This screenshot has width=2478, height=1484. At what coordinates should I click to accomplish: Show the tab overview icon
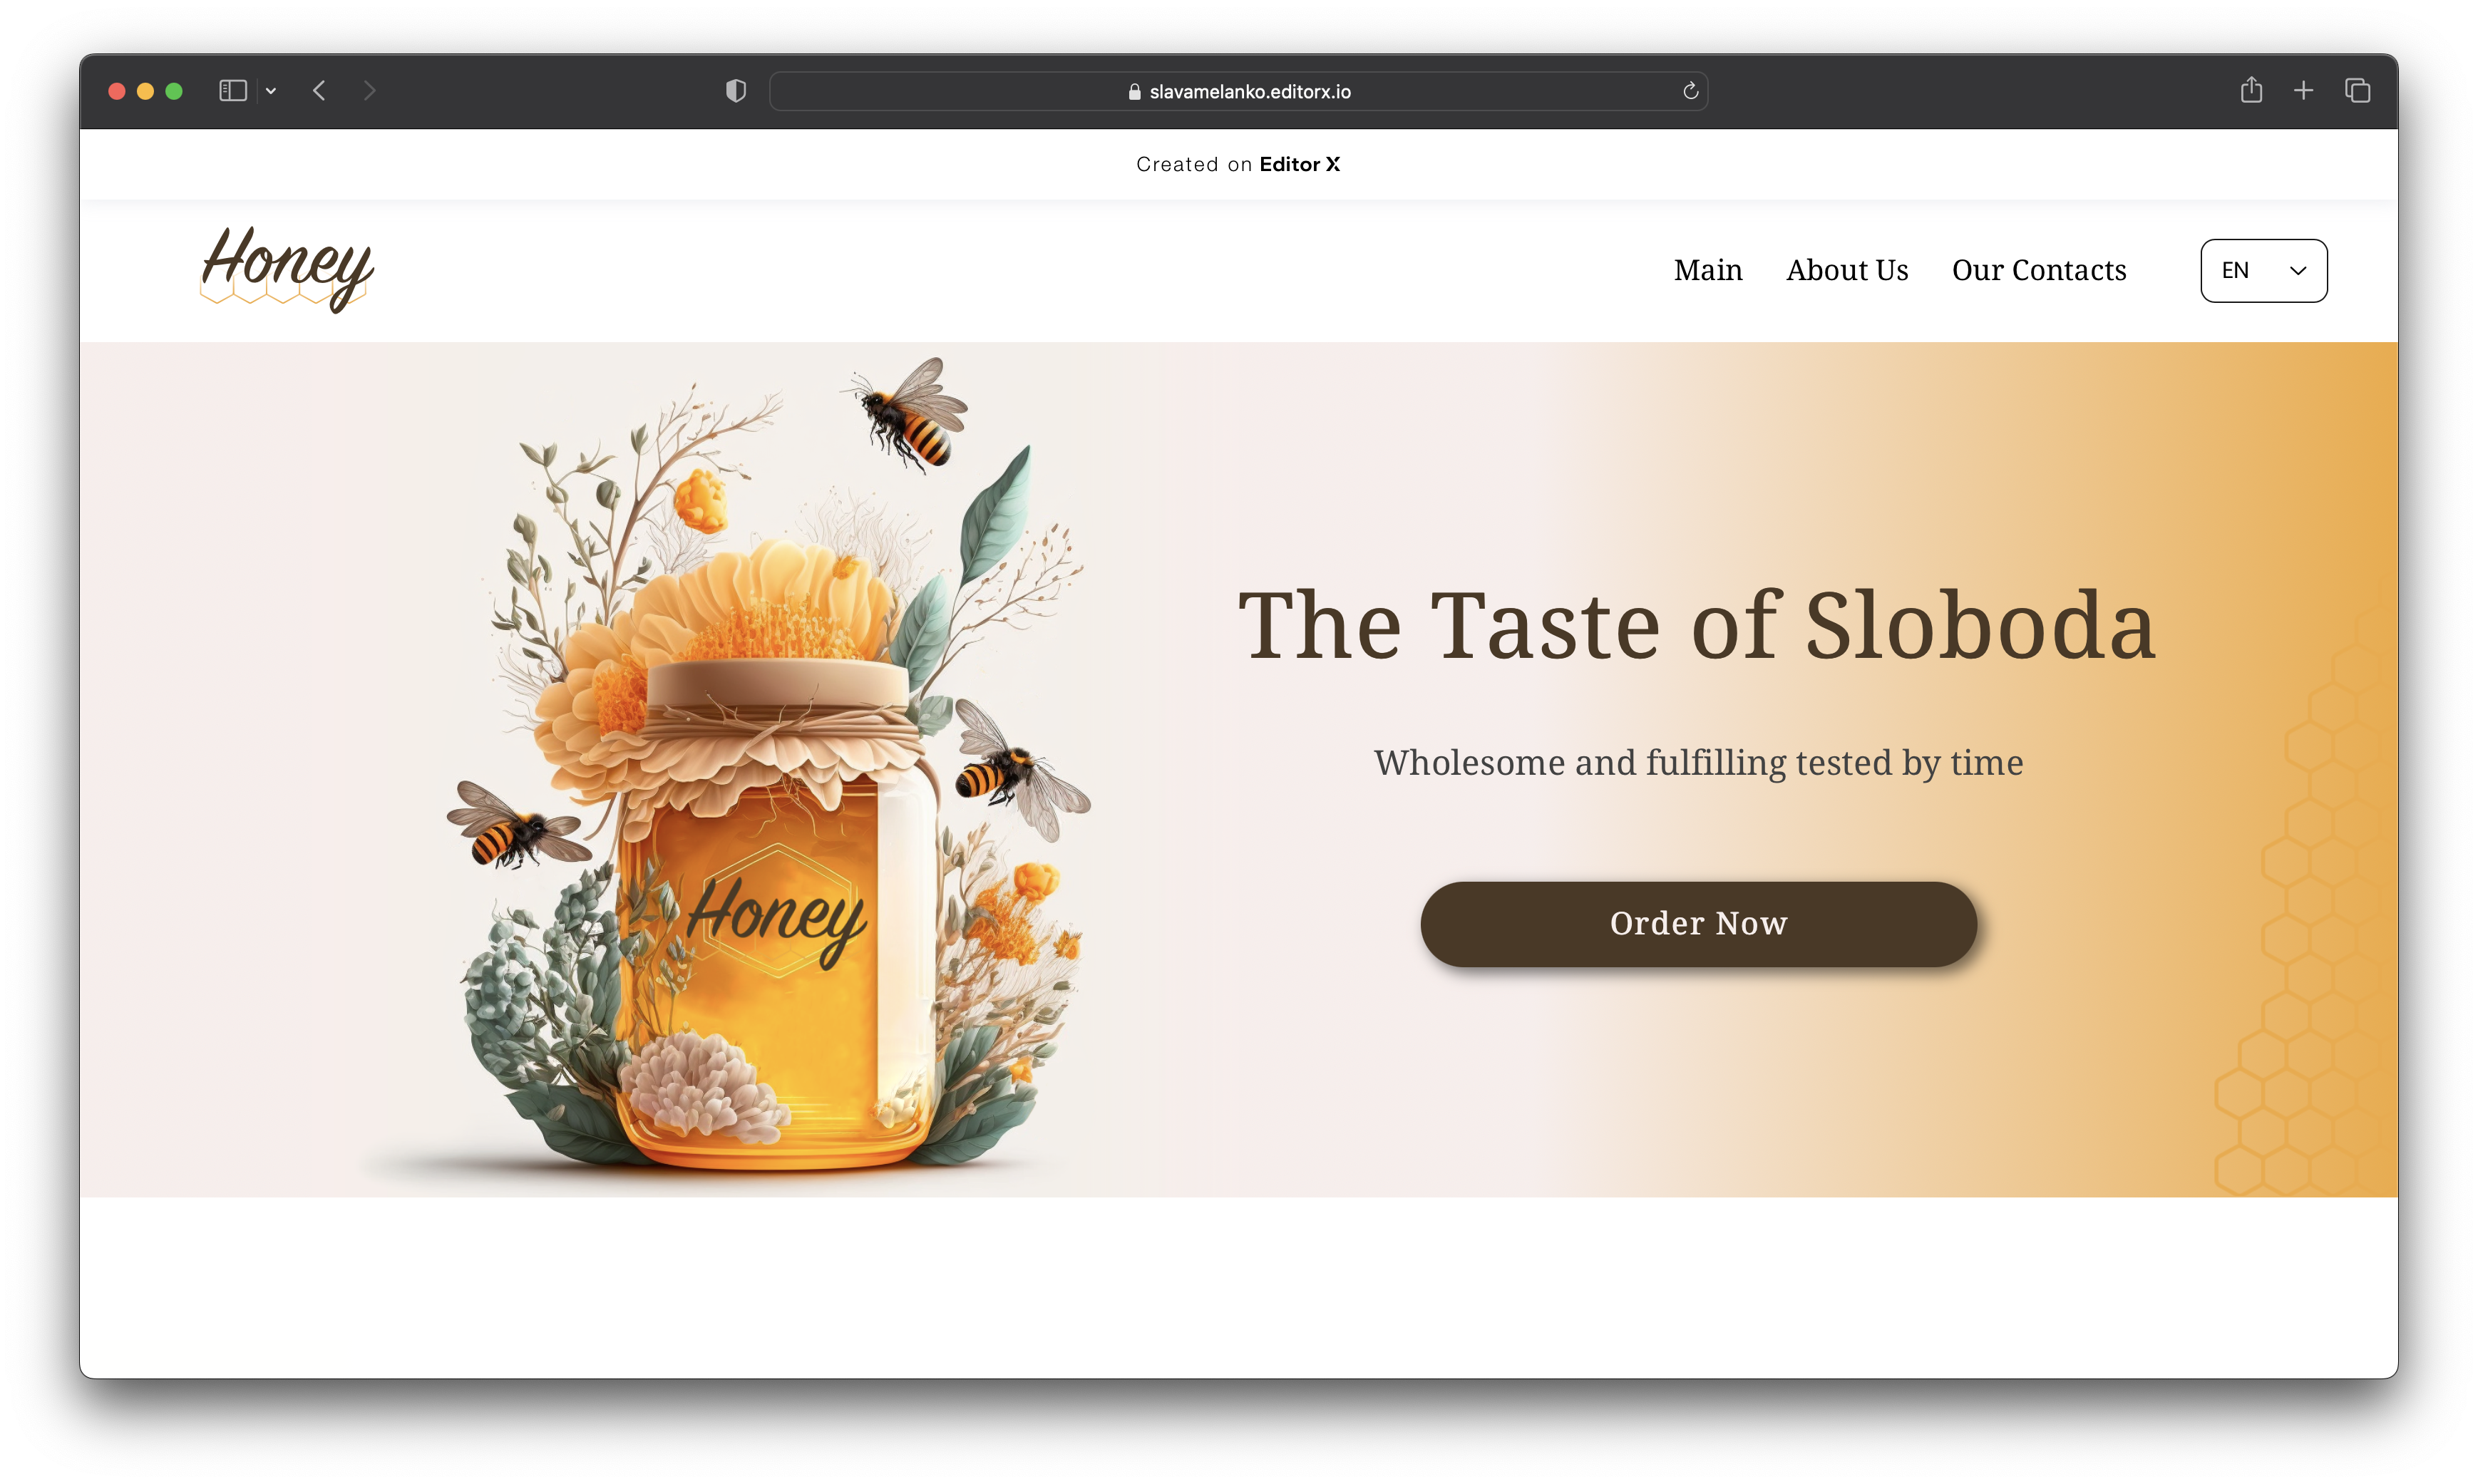[x=2358, y=91]
